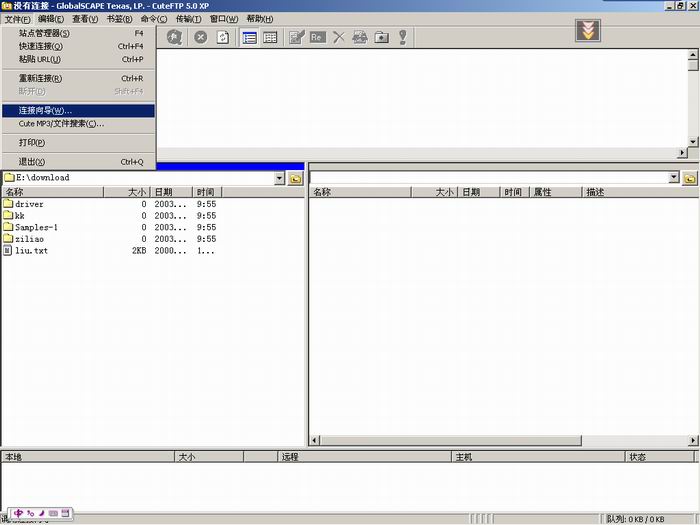
Task: Open the 命令(C) menu
Action: (x=154, y=19)
